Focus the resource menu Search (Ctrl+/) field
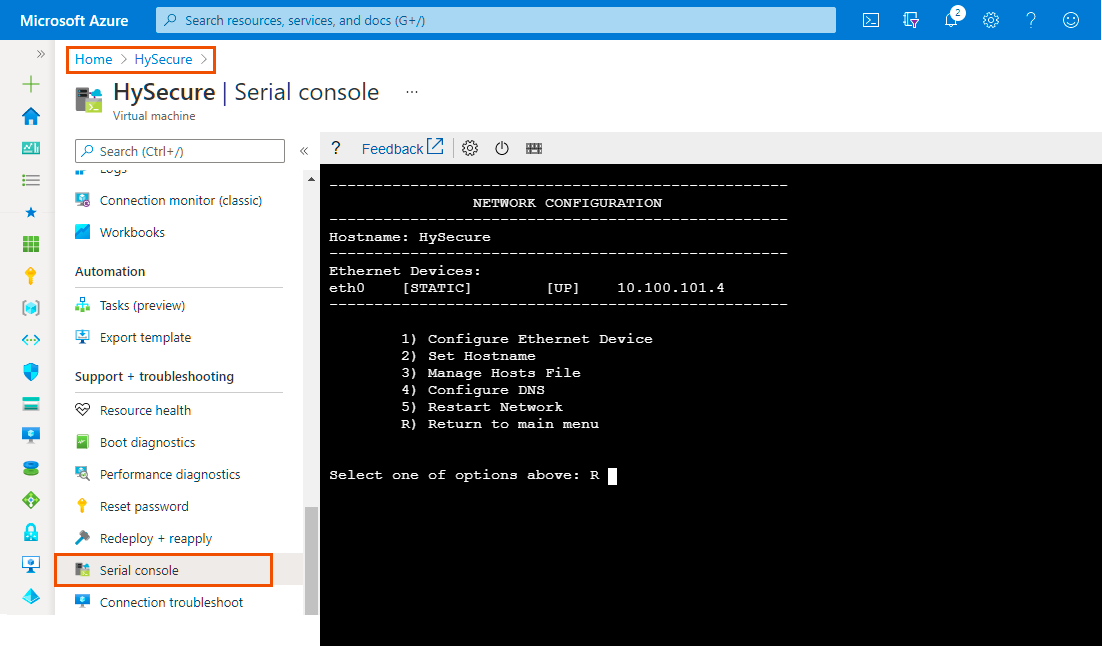The height and width of the screenshot is (646, 1102). tap(180, 151)
